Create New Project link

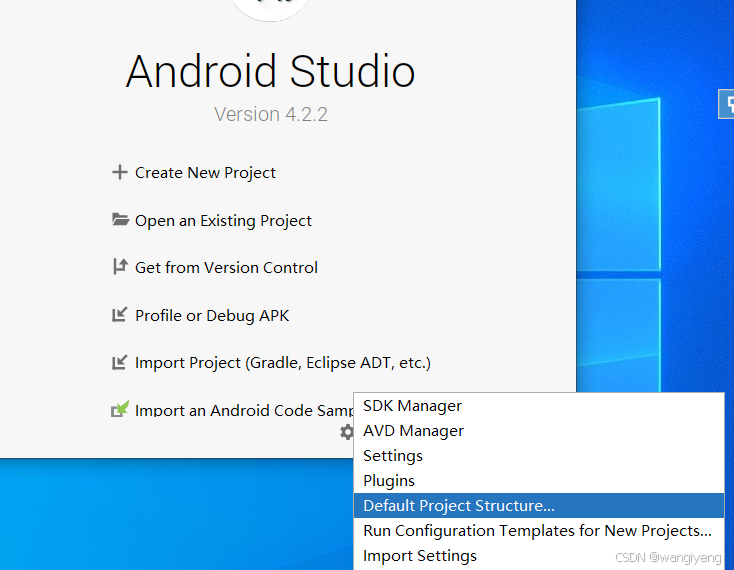pos(205,173)
